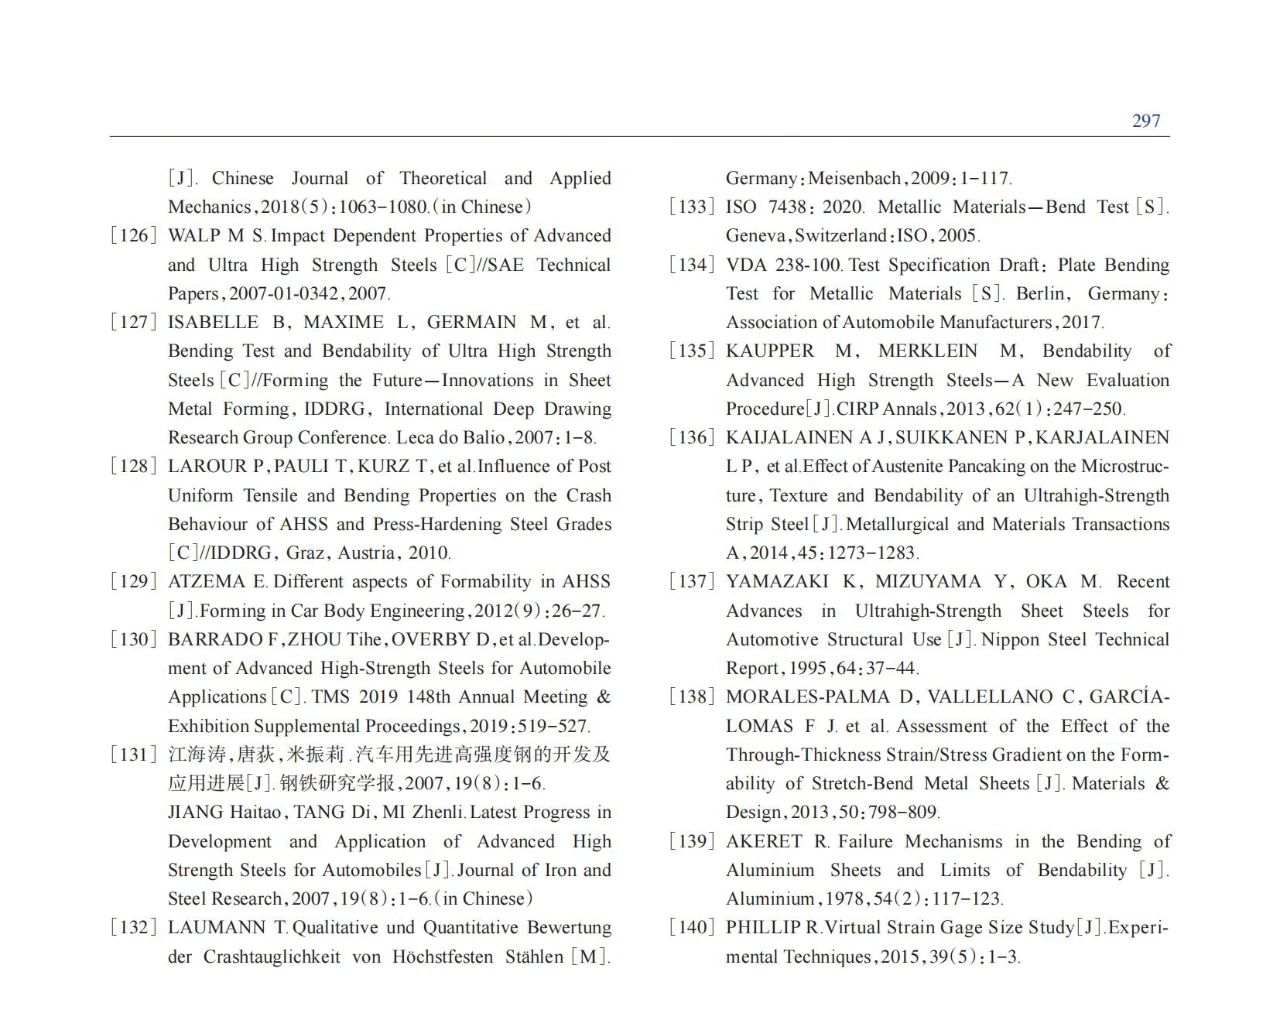Select reference number [136]
The width and height of the screenshot is (1280, 1012).
pyautogui.click(x=692, y=437)
